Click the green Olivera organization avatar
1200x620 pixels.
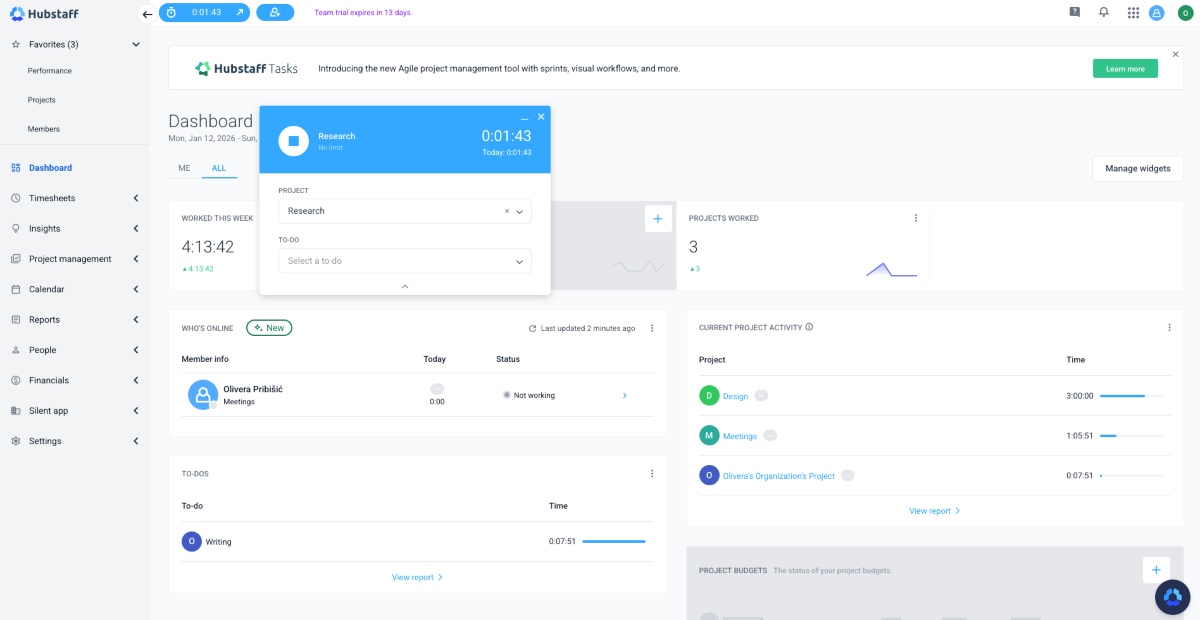pyautogui.click(x=1186, y=13)
